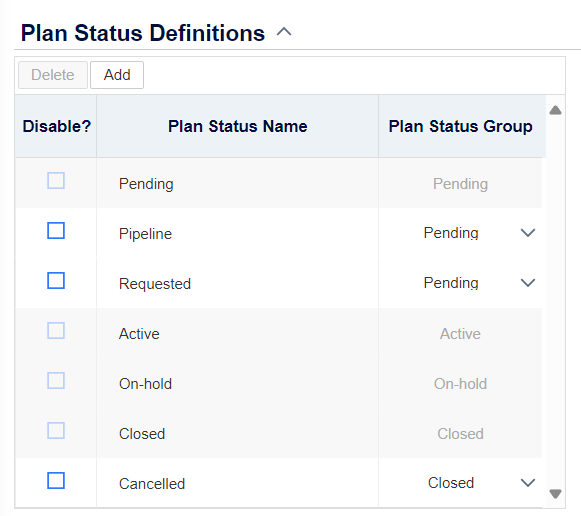The height and width of the screenshot is (516, 581).
Task: Select the Plan Status Name column header
Action: click(x=238, y=126)
